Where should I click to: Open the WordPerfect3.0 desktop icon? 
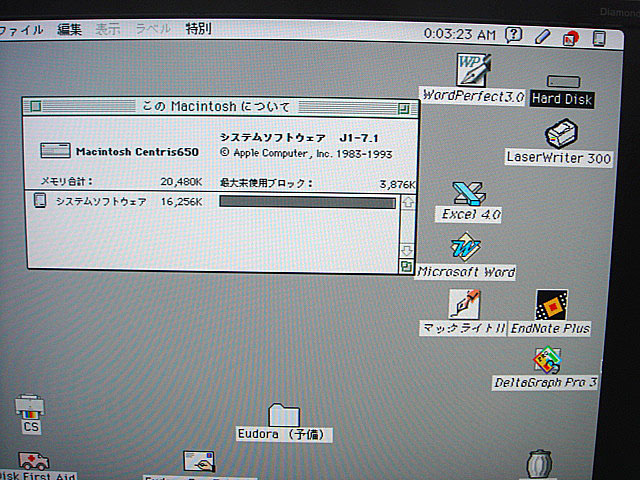(x=473, y=70)
